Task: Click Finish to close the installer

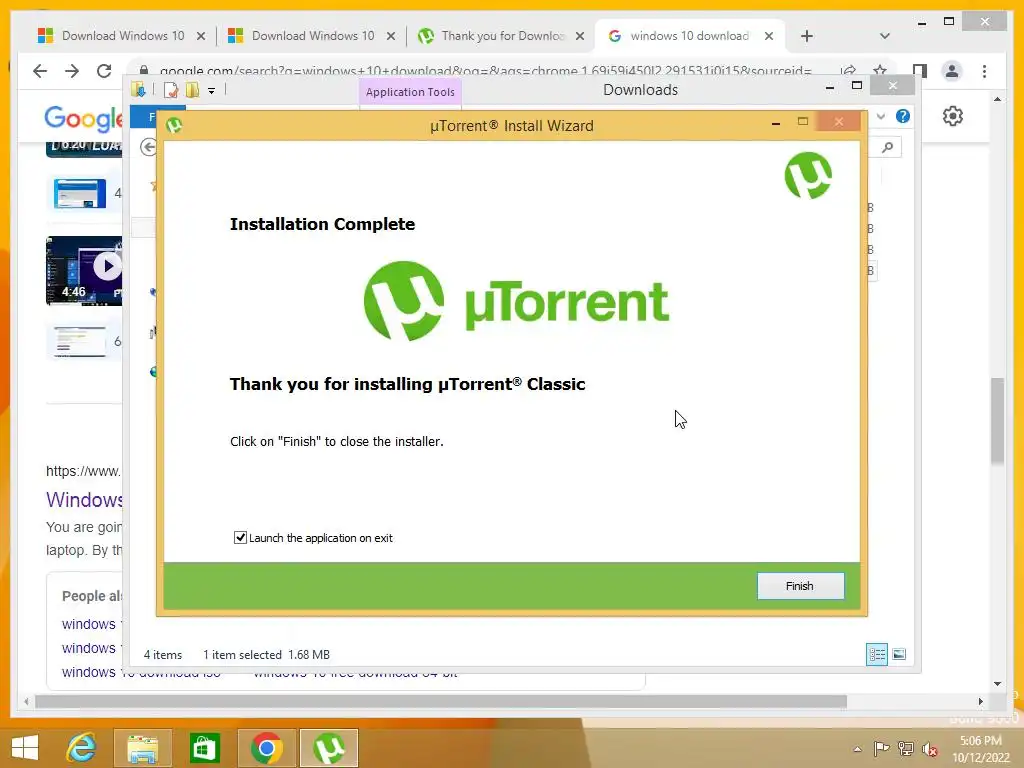Action: [x=800, y=586]
